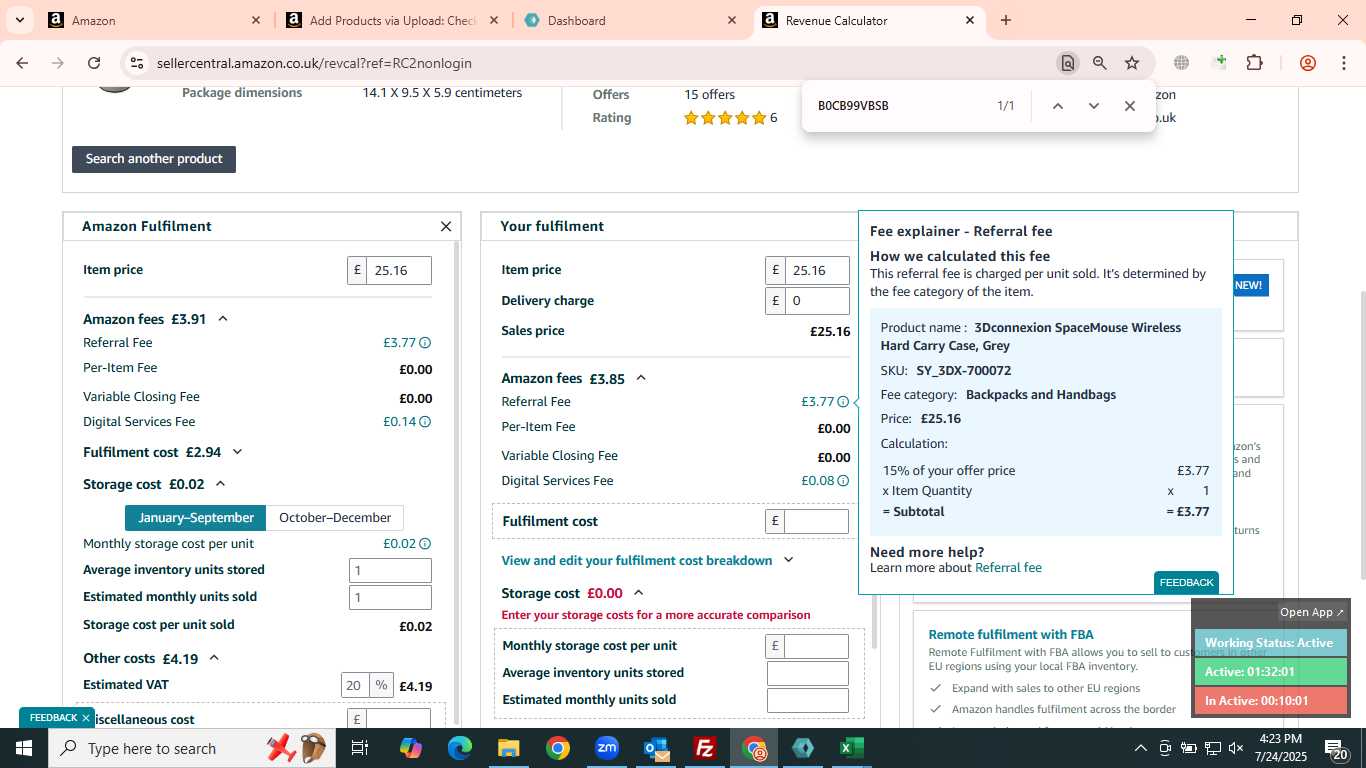Image resolution: width=1366 pixels, height=768 pixels.
Task: Expand Fulfilment cost £2.94 section
Action: click(237, 452)
